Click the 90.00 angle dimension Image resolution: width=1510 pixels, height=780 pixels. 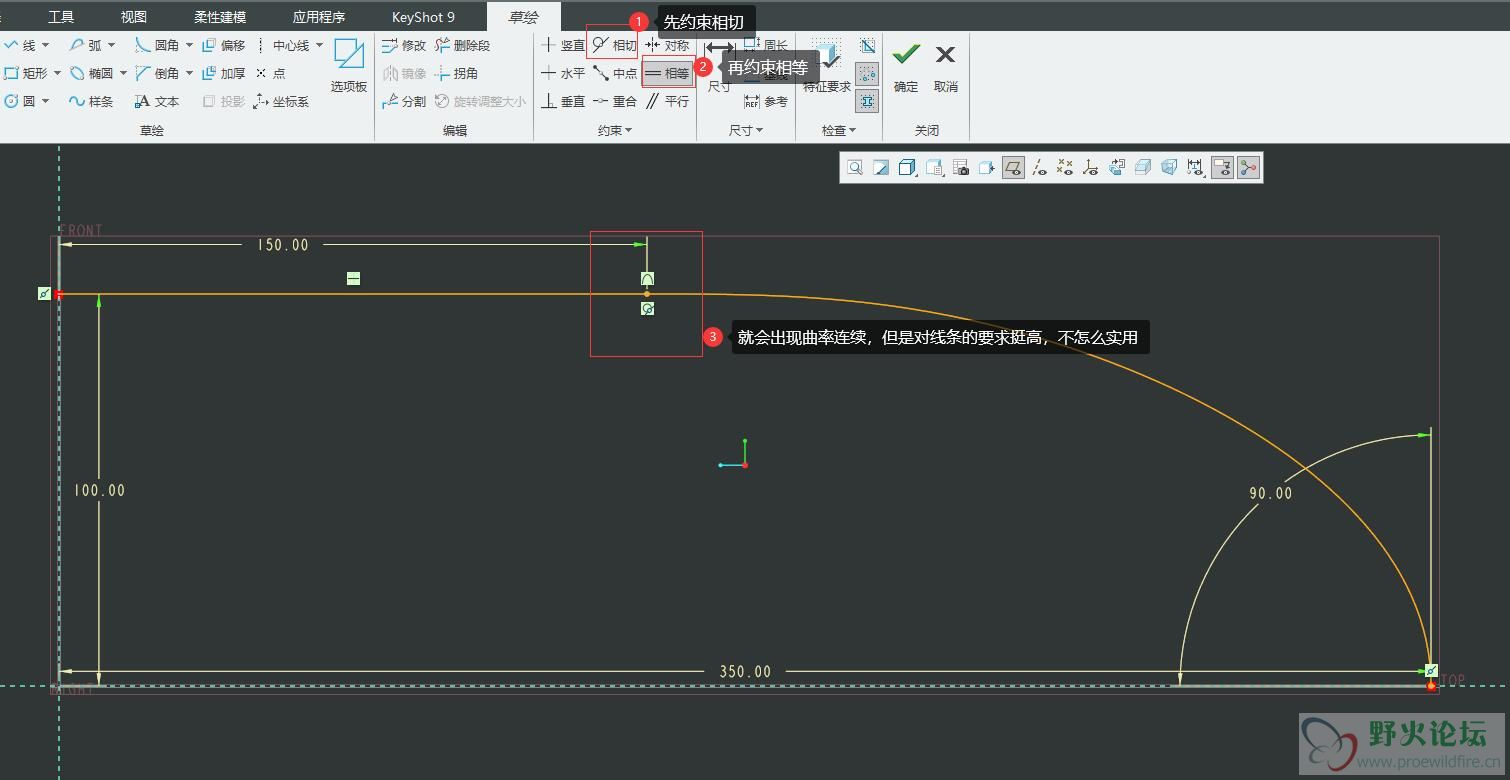tap(1270, 493)
